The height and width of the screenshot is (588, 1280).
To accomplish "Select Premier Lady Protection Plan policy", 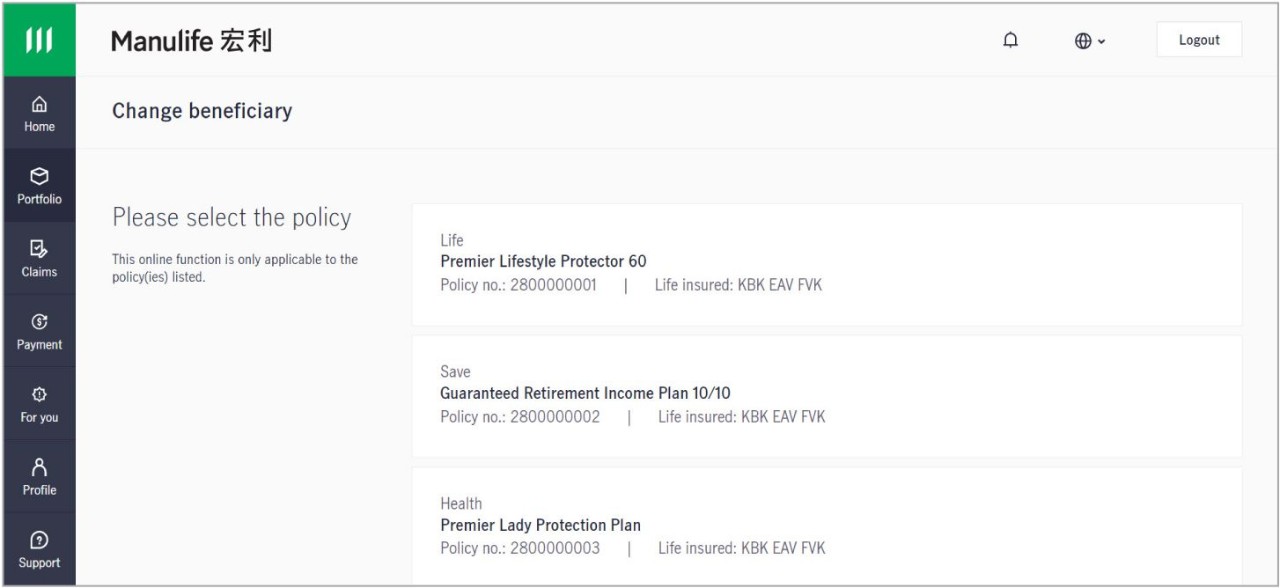I will pyautogui.click(x=827, y=526).
